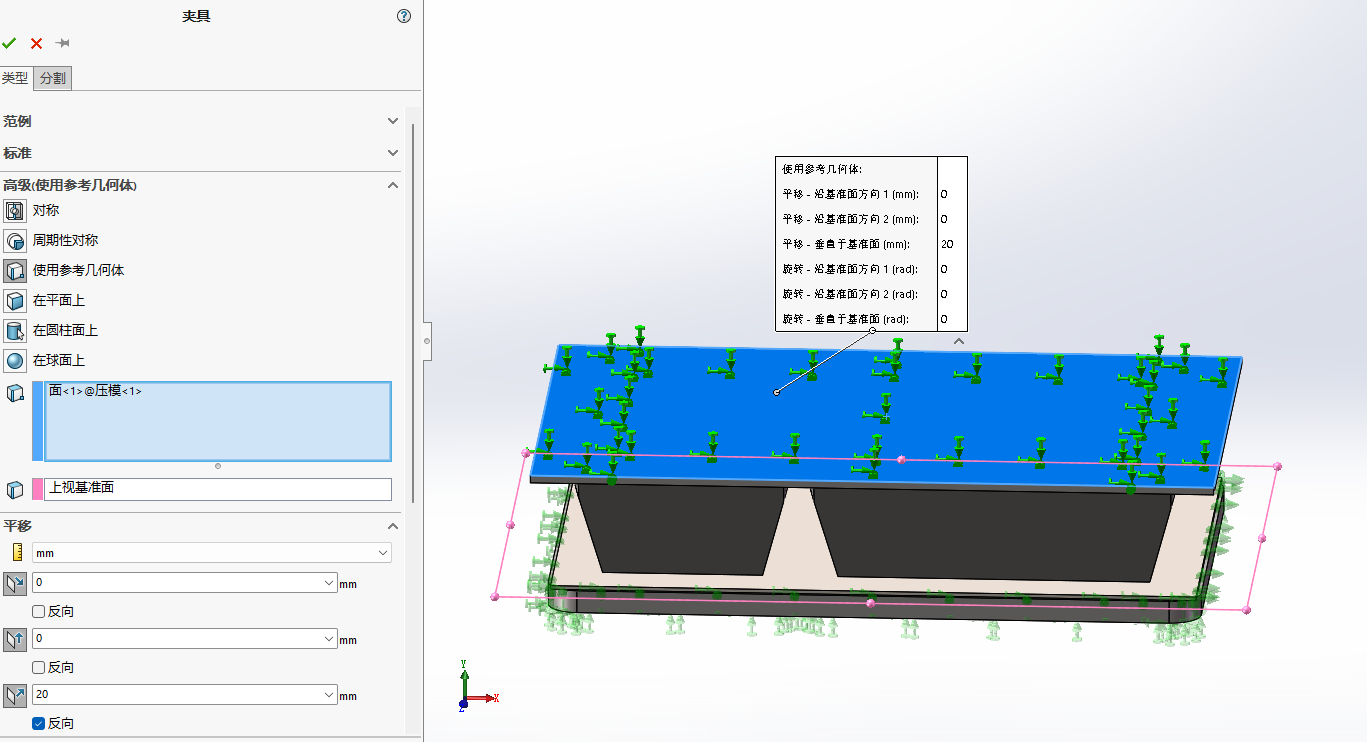
Task: Toggle the direction 1 translation icon
Action: point(15,583)
